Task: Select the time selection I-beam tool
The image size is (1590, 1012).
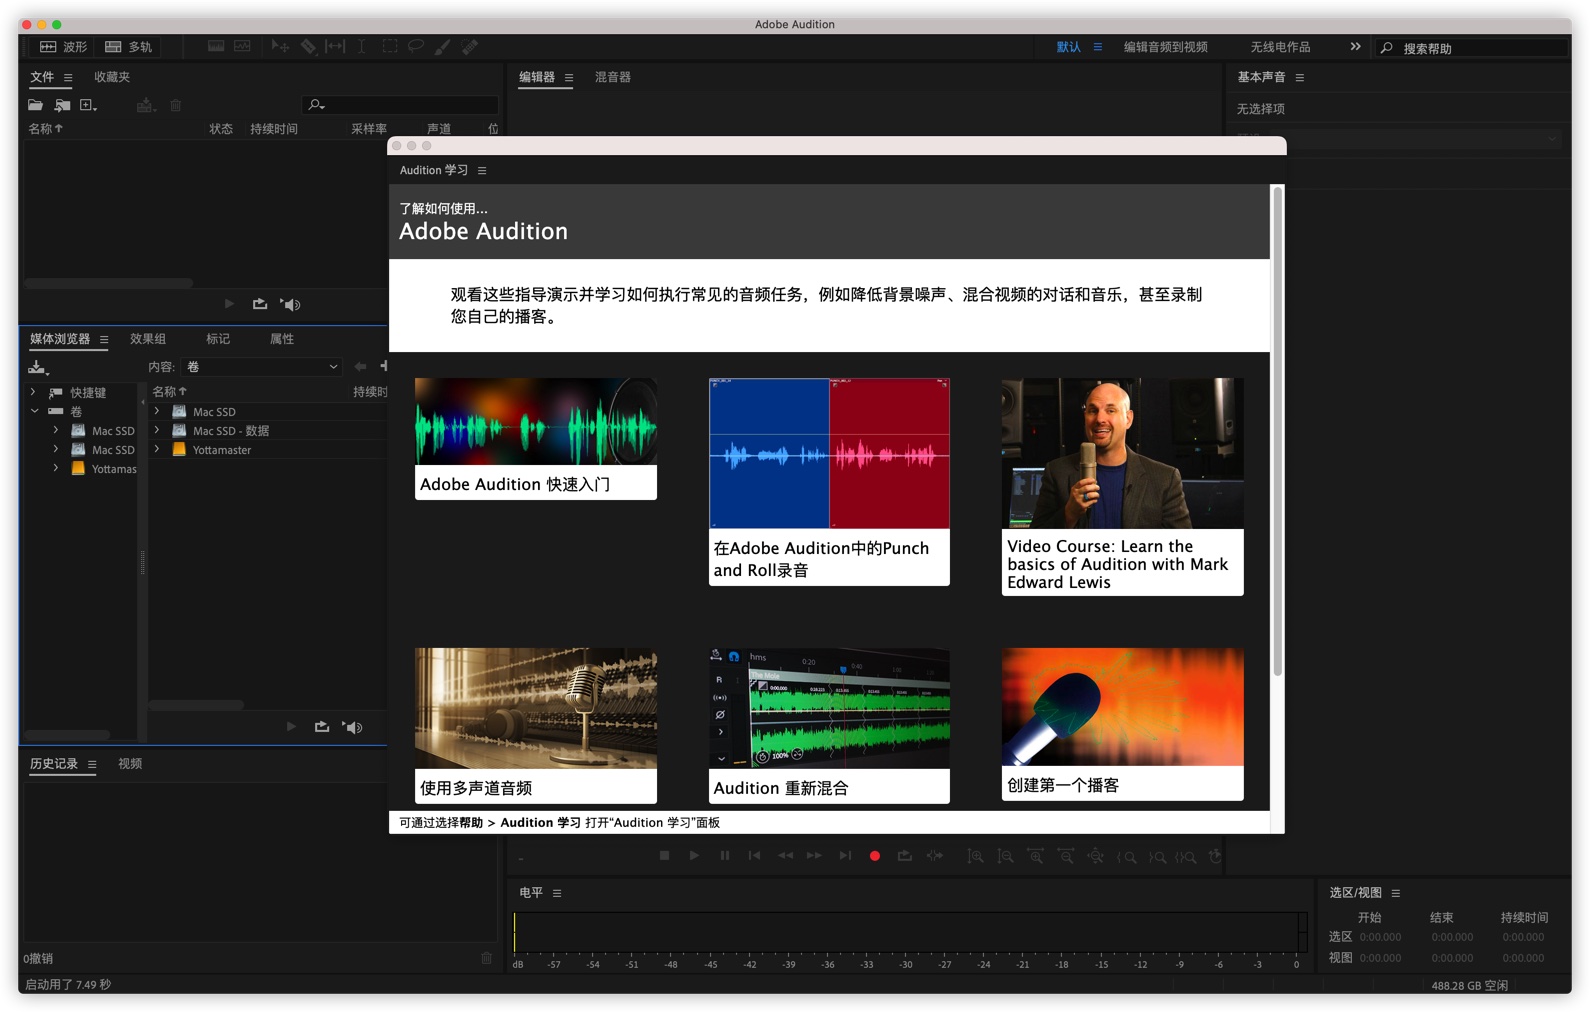Action: [x=362, y=47]
